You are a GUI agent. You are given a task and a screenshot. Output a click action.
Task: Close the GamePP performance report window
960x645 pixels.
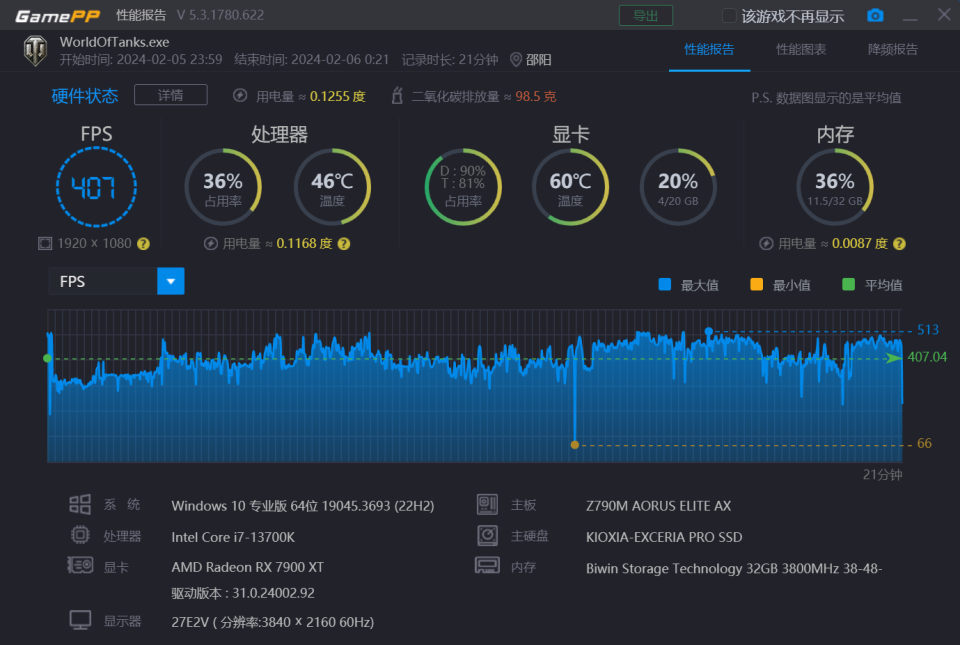point(944,15)
